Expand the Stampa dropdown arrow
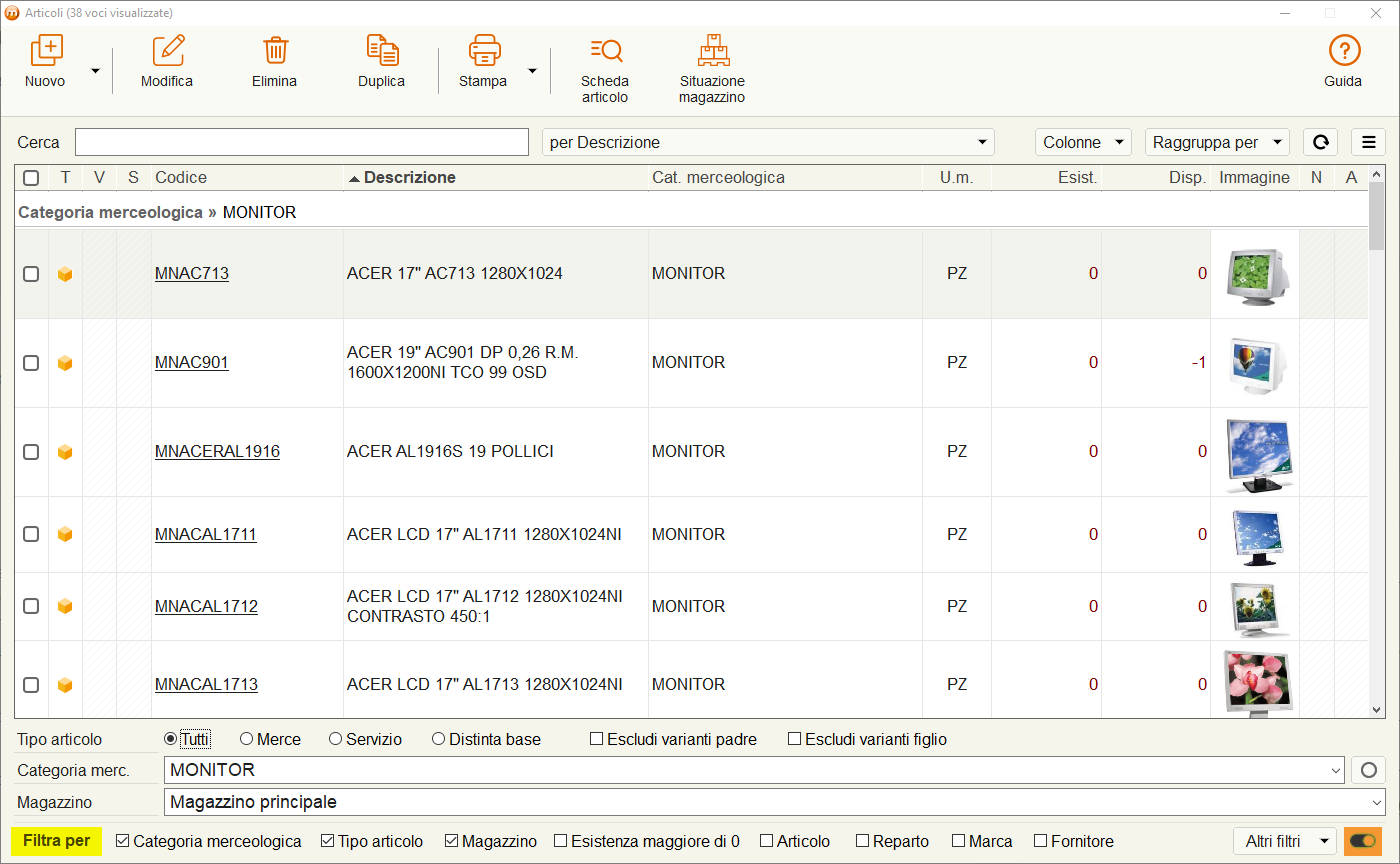This screenshot has width=1400, height=864. pos(532,71)
